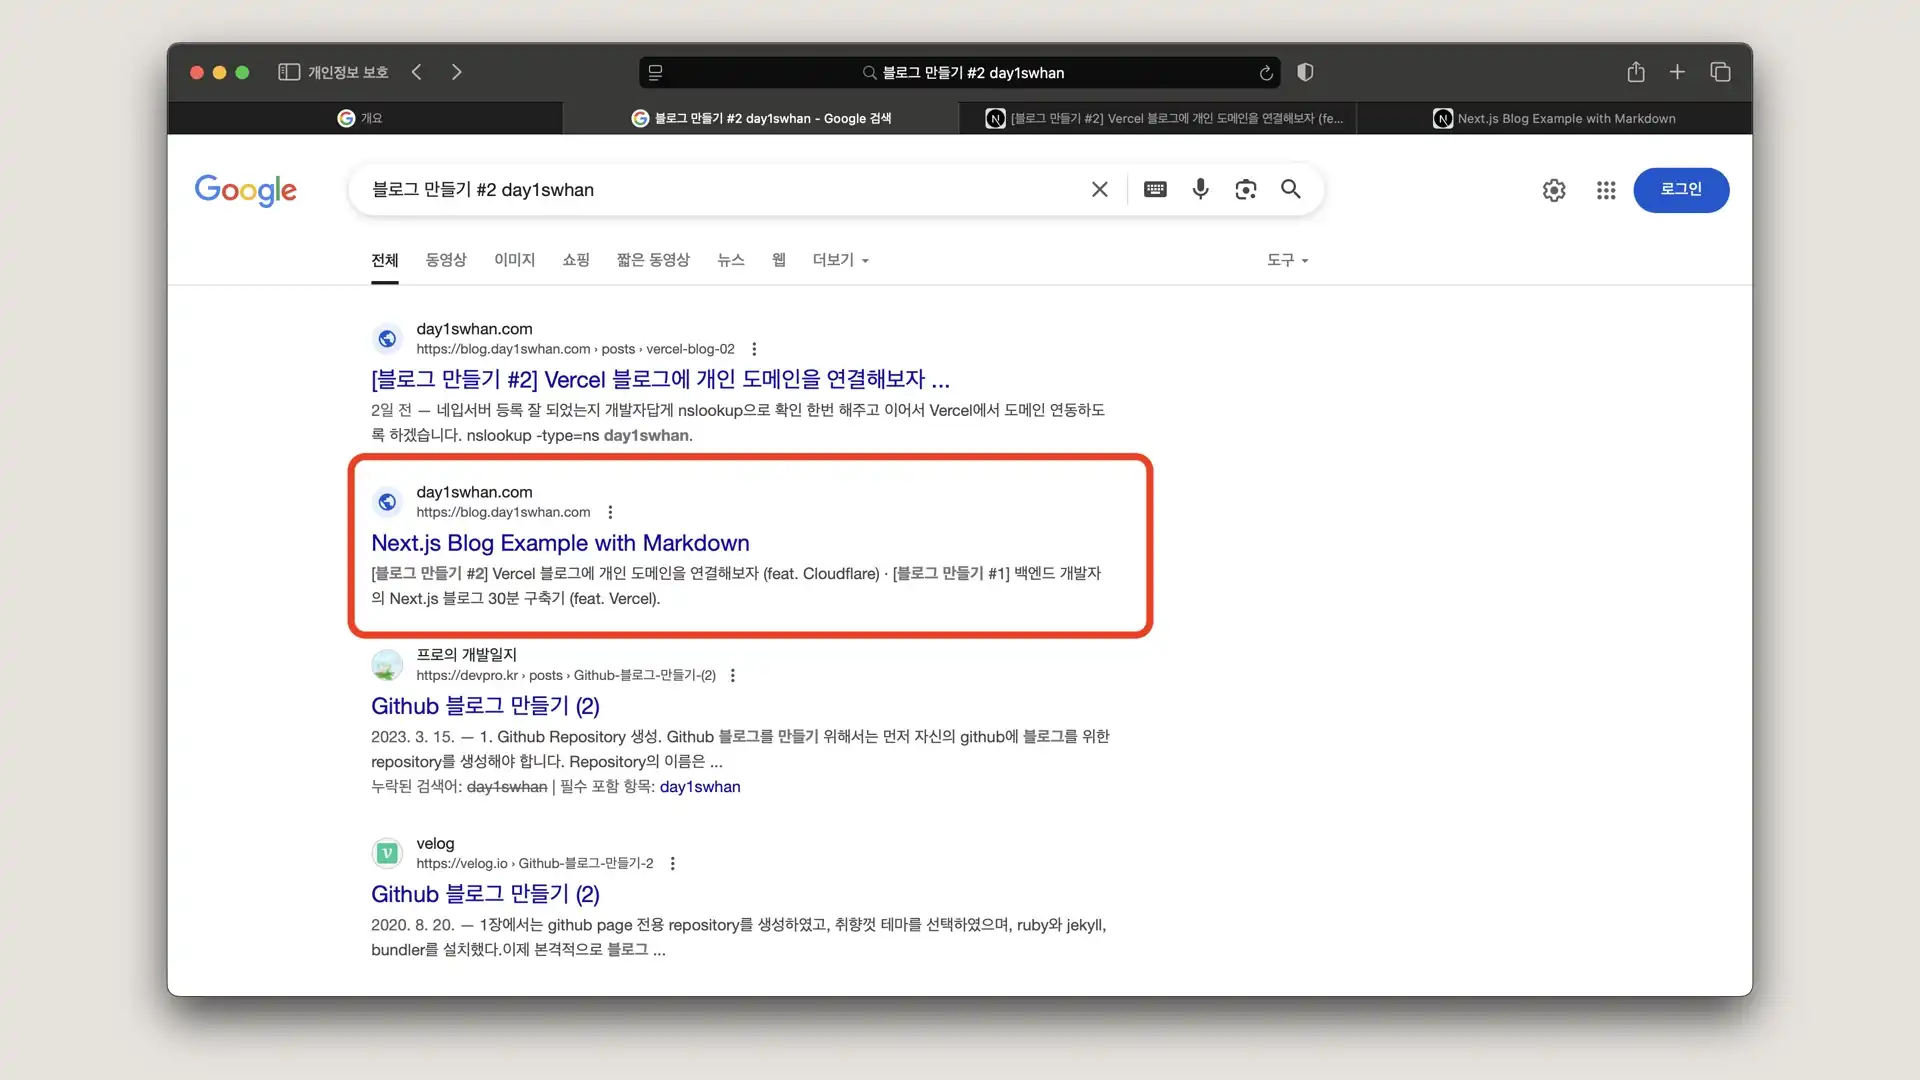Click the https://blog.day1swhan.com URL text
The image size is (1920, 1080).
point(503,512)
